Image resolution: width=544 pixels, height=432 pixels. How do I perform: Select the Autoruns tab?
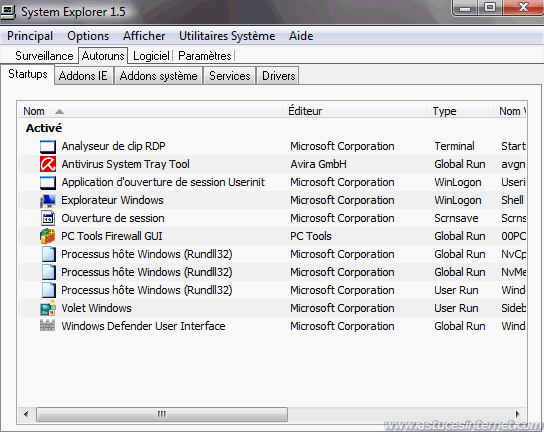(x=103, y=56)
